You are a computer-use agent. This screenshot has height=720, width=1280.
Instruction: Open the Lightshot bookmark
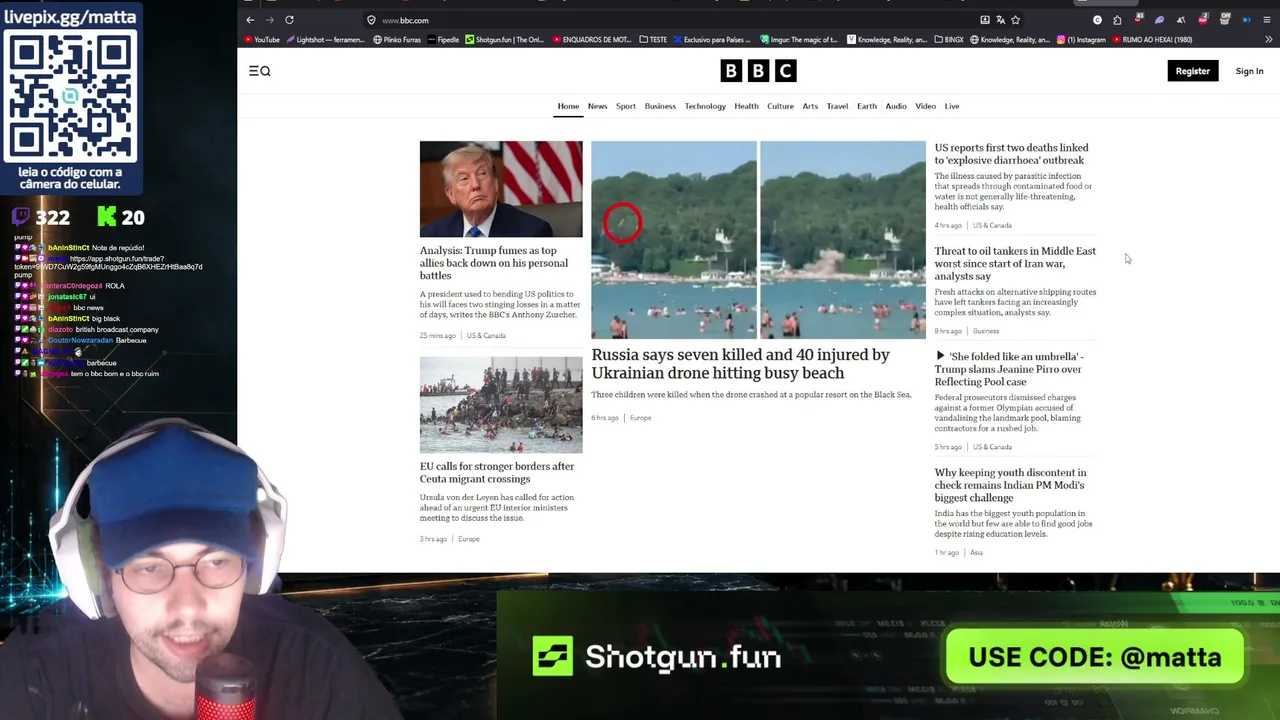coord(325,40)
